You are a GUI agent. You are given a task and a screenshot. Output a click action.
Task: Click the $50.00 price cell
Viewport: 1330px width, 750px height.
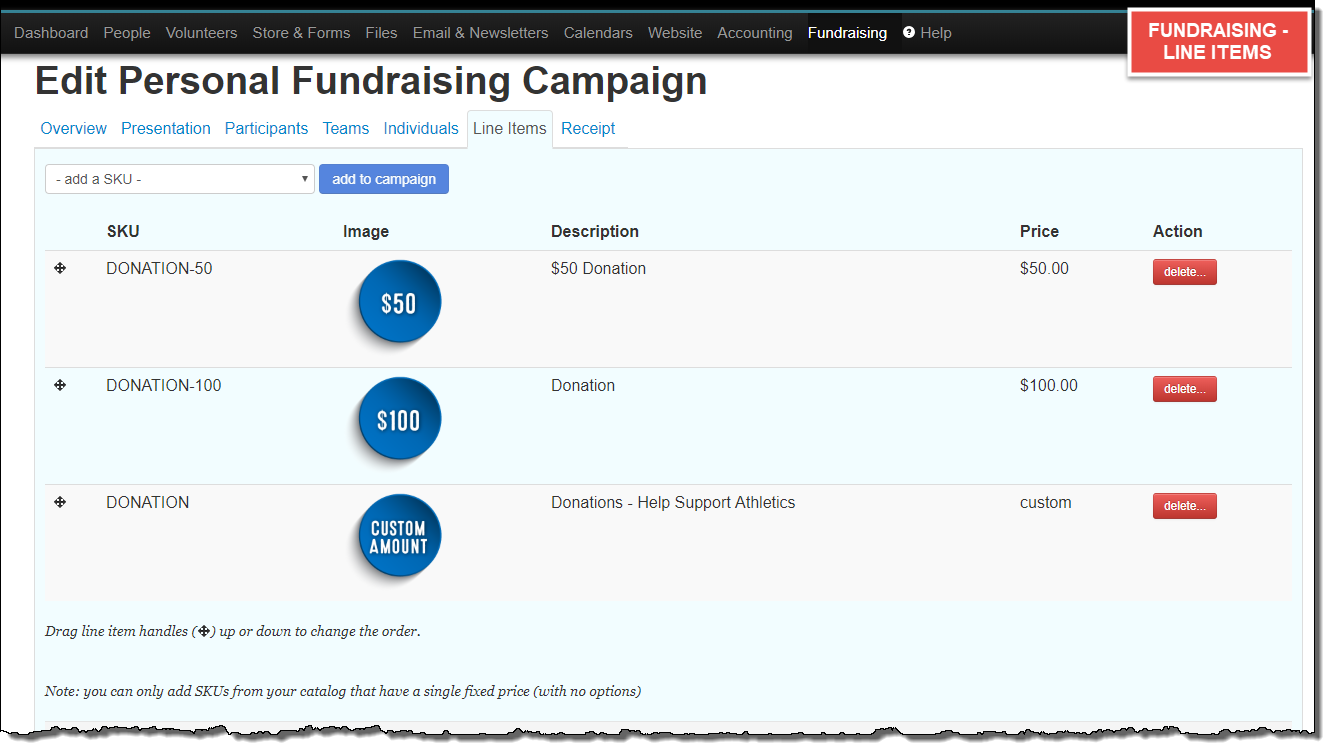(x=1044, y=268)
